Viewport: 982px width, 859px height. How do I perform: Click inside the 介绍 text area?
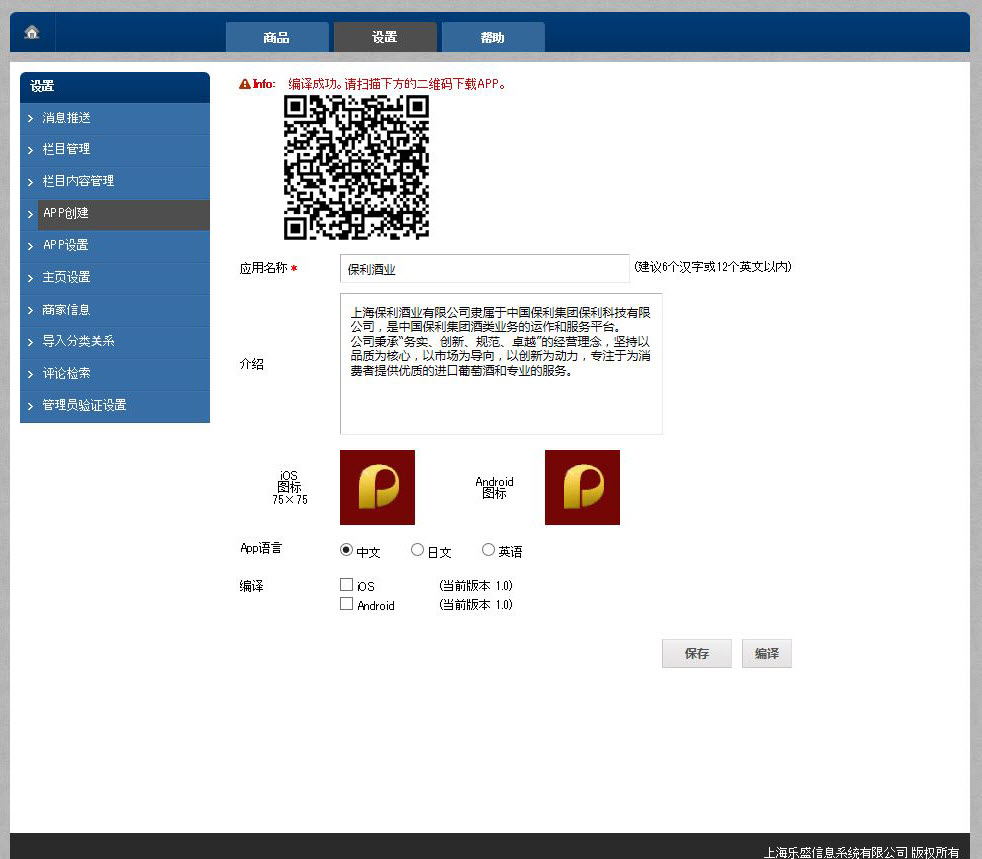(x=501, y=364)
